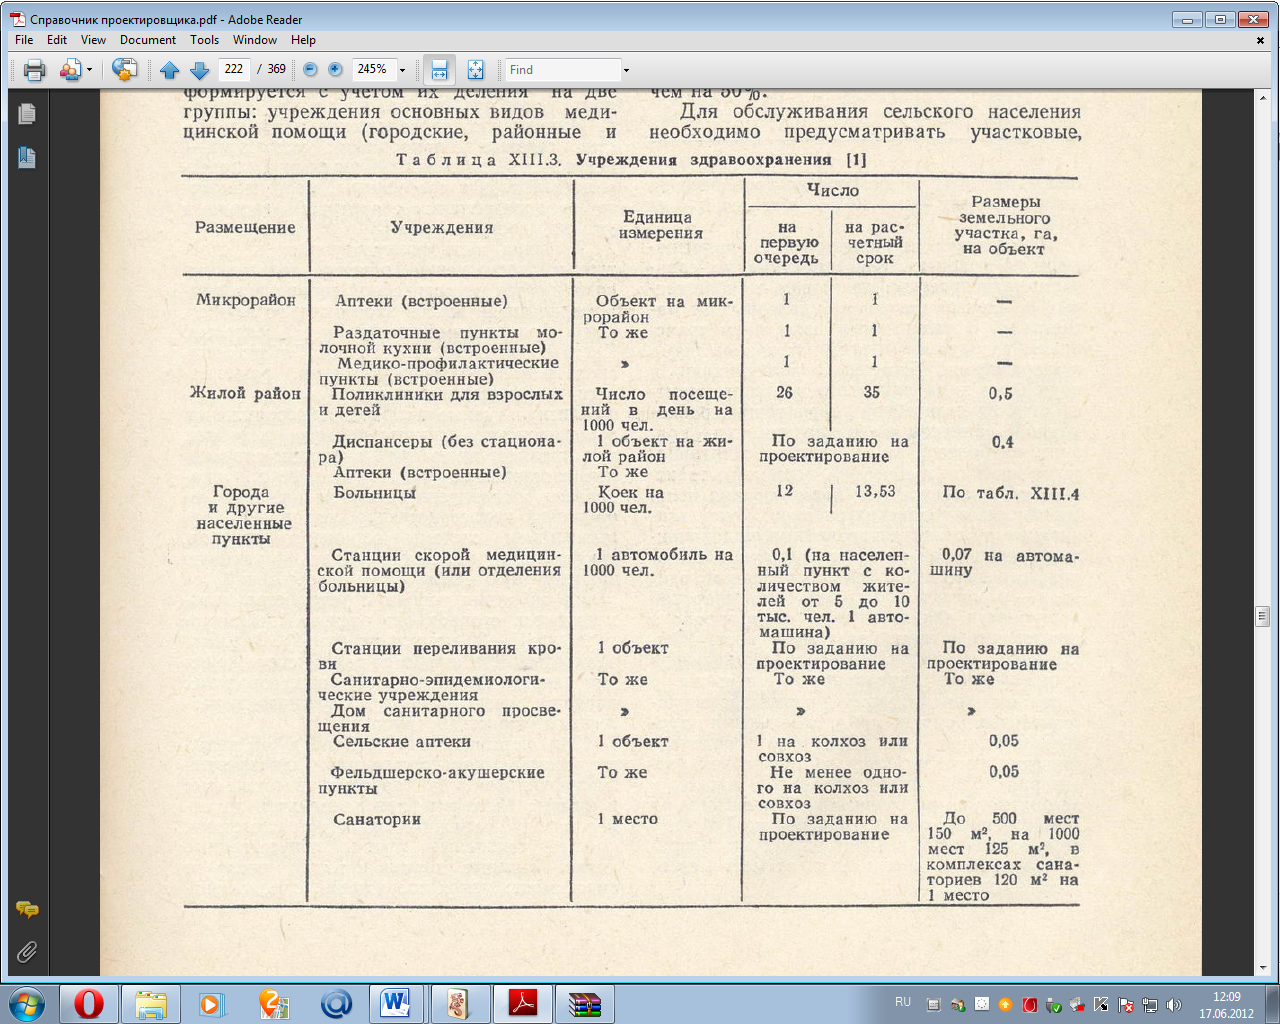Show the Pages thumbnails panel
The width and height of the screenshot is (1280, 1024).
pyautogui.click(x=27, y=114)
